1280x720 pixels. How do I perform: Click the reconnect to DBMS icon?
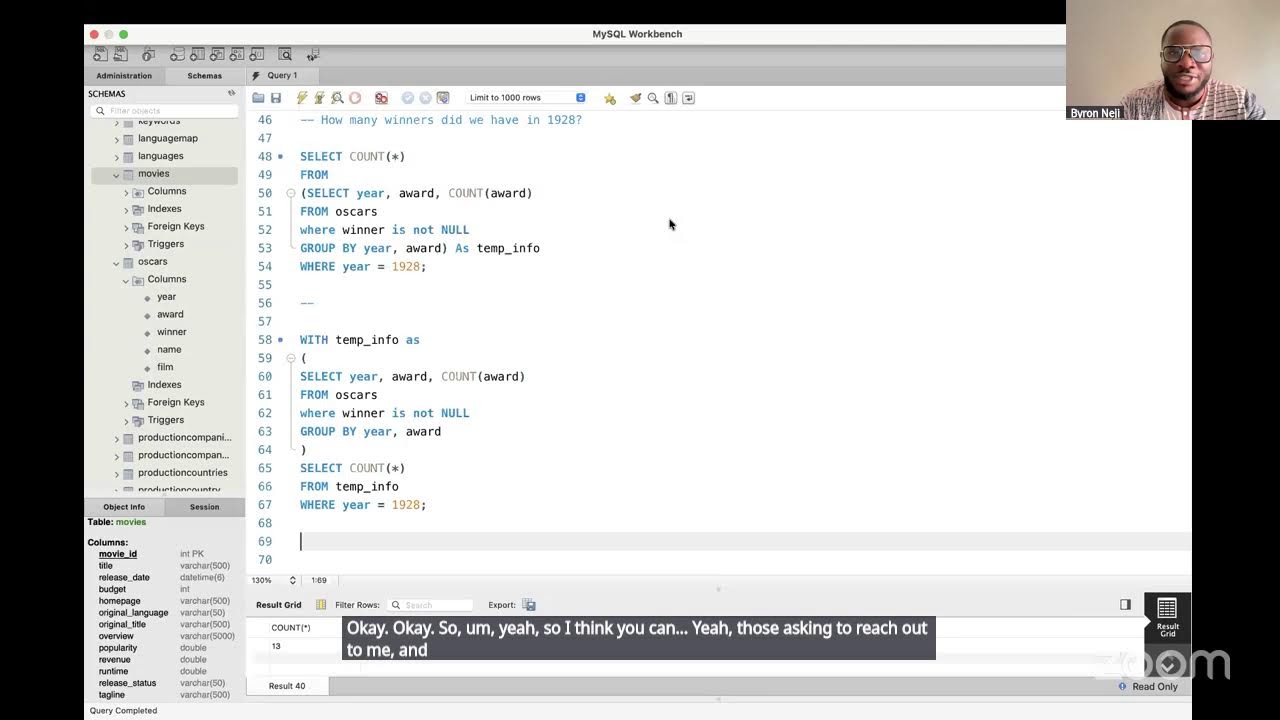[x=313, y=54]
